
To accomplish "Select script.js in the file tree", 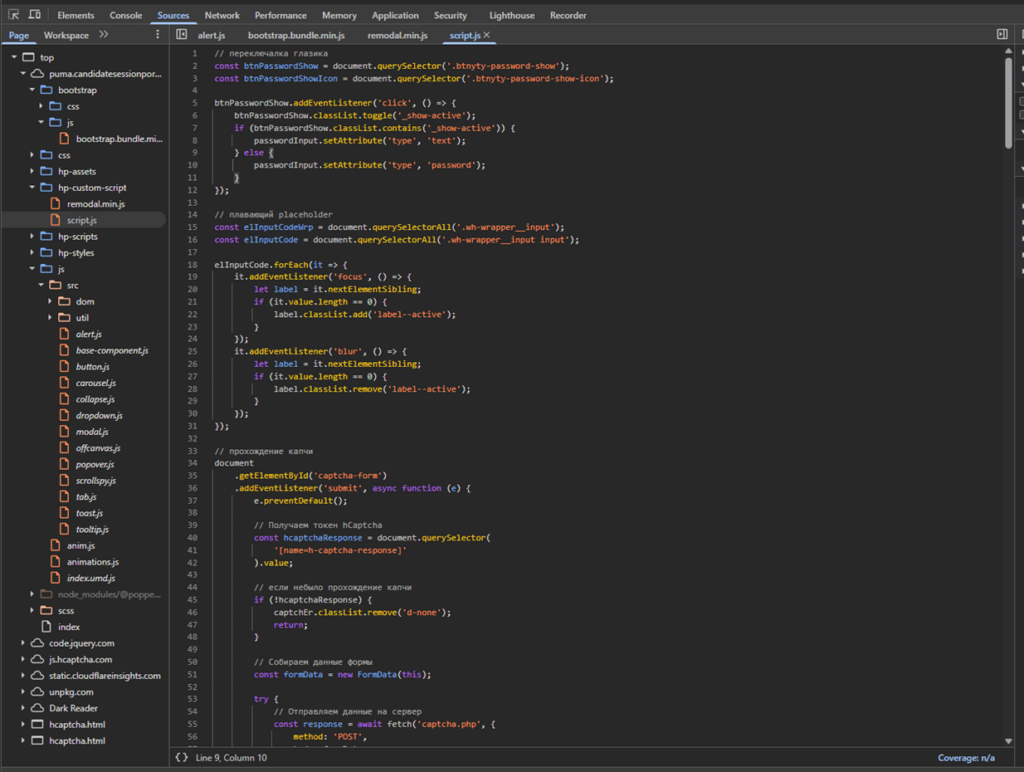I will [x=82, y=220].
